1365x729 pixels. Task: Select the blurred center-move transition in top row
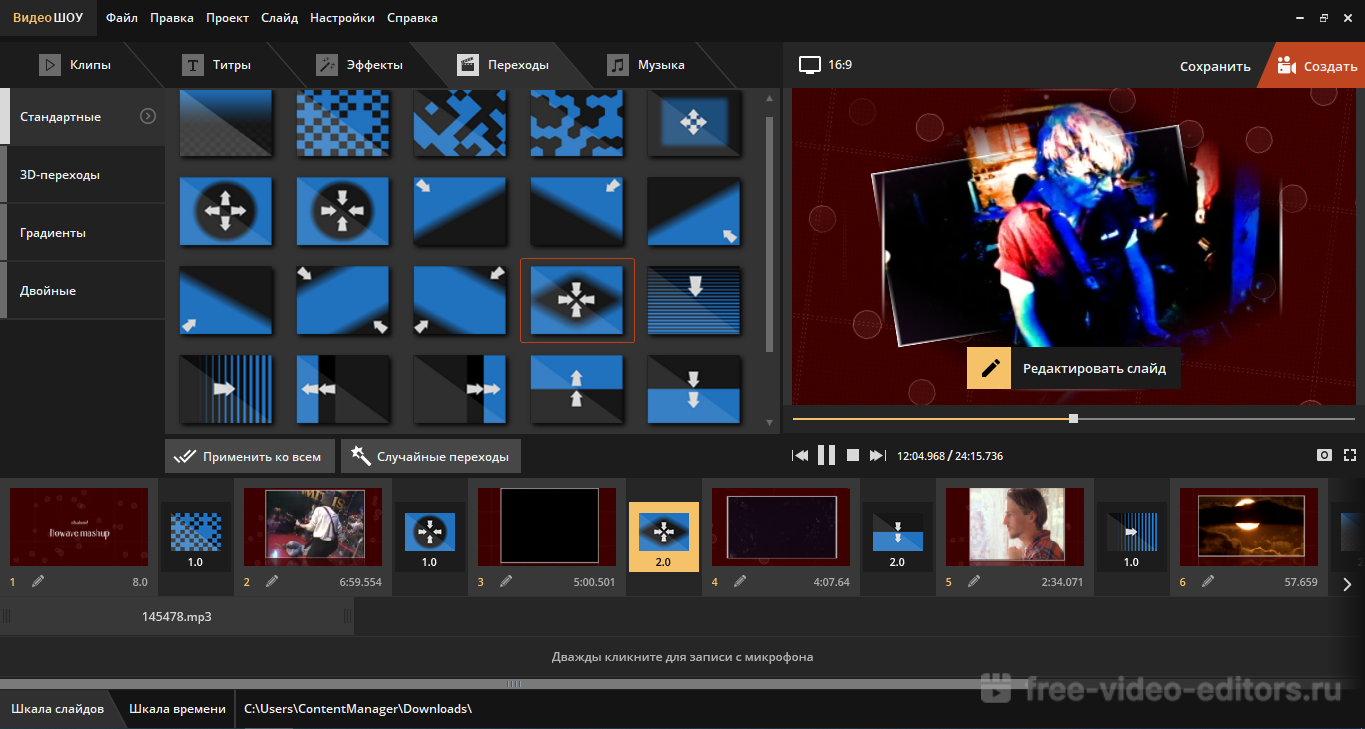694,122
